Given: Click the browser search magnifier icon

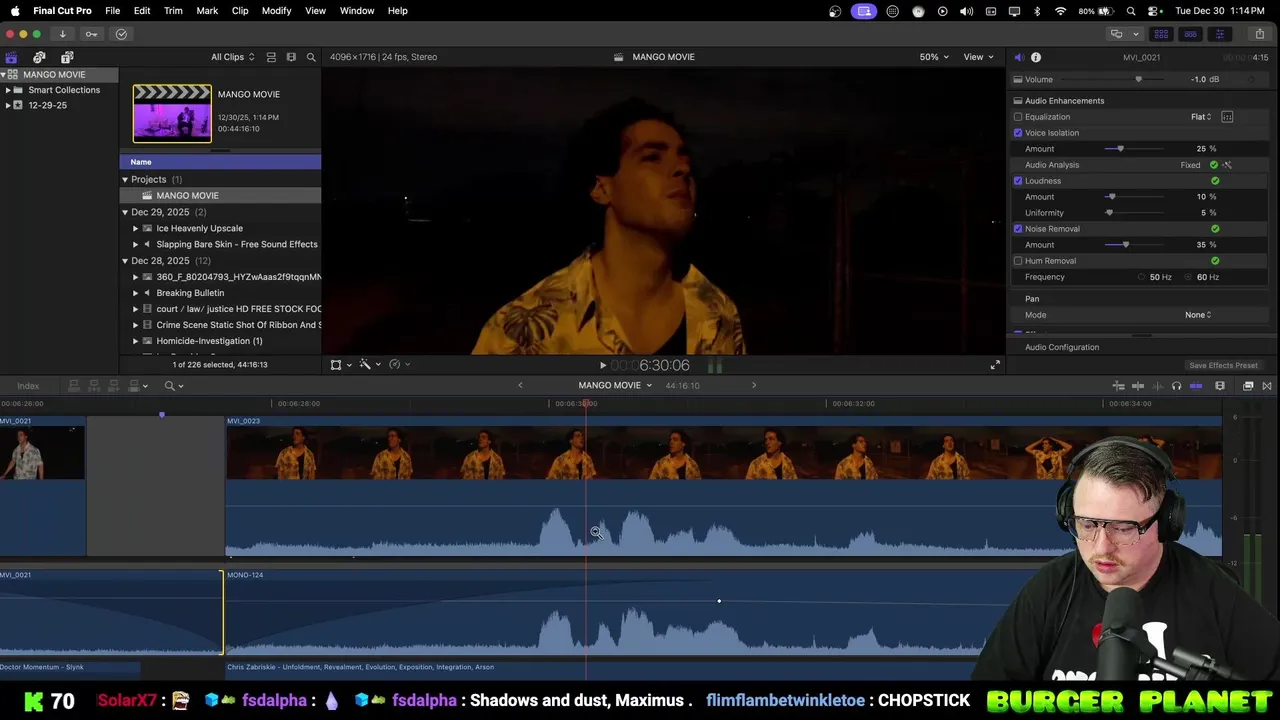Looking at the screenshot, I should coord(311,57).
